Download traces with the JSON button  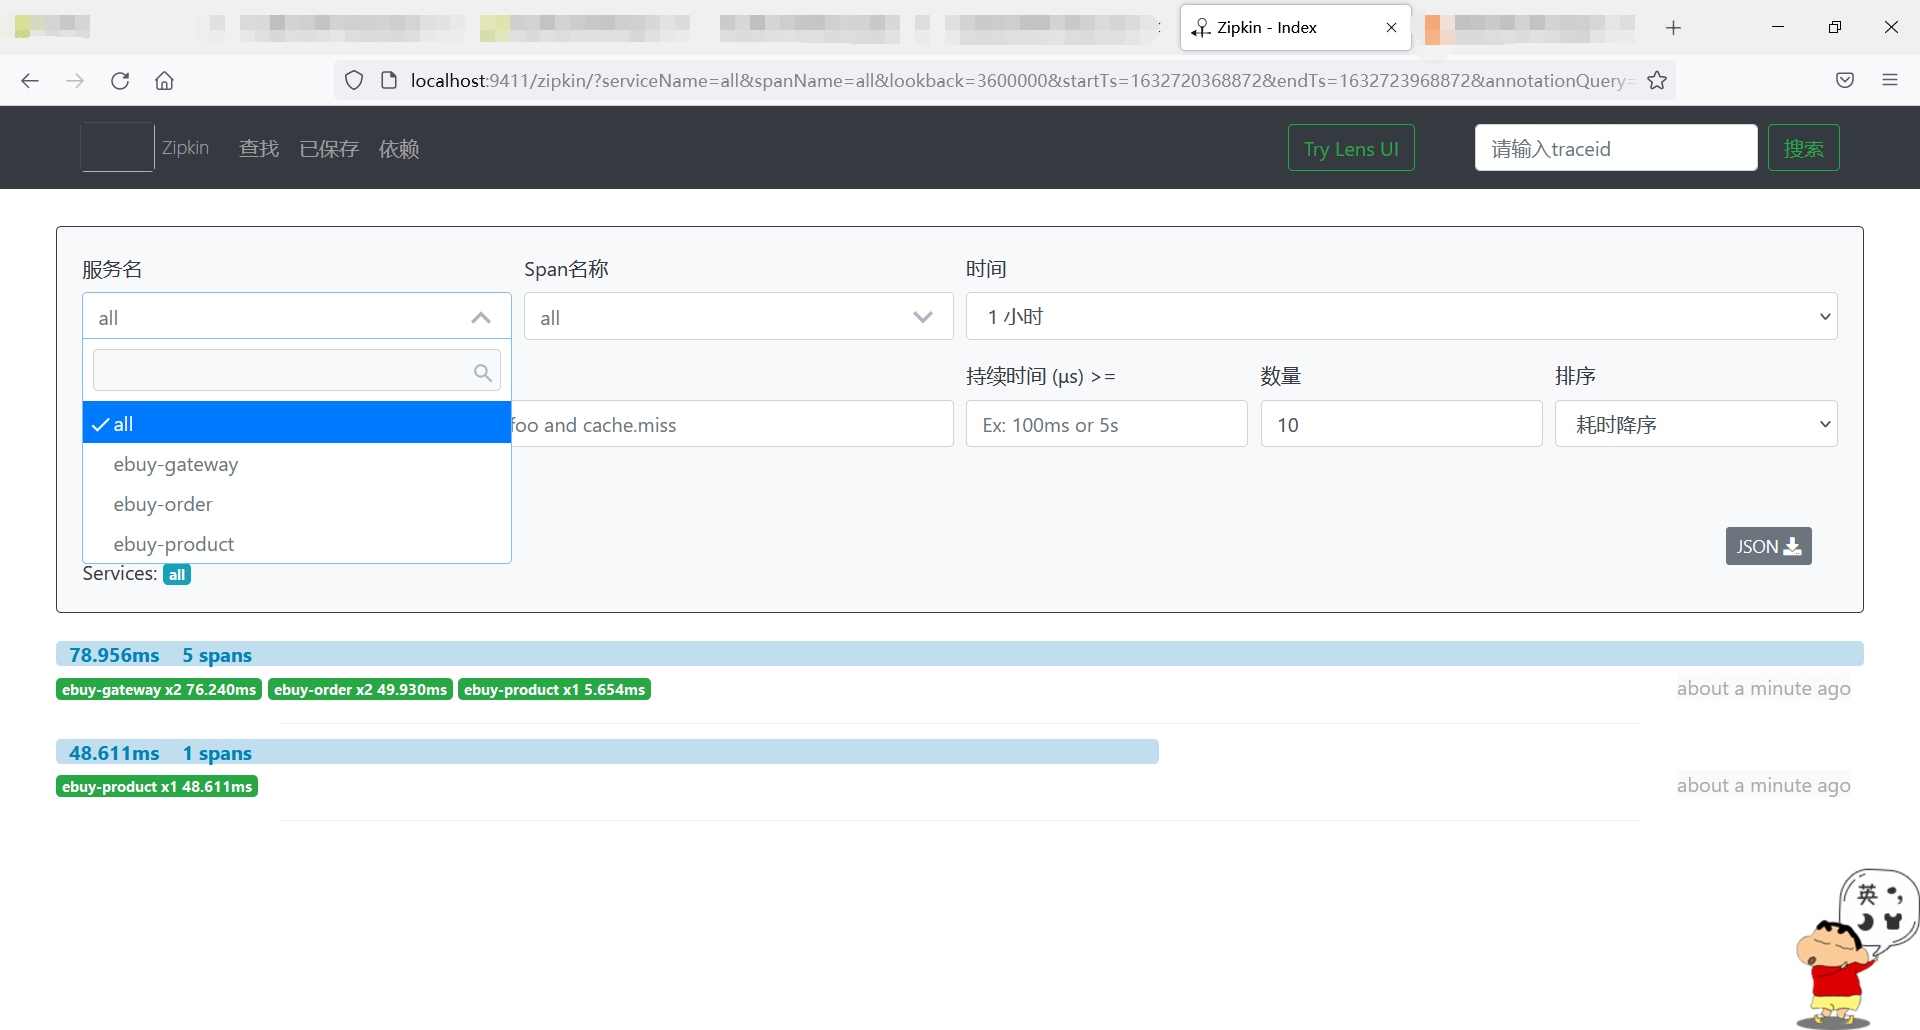pos(1768,546)
